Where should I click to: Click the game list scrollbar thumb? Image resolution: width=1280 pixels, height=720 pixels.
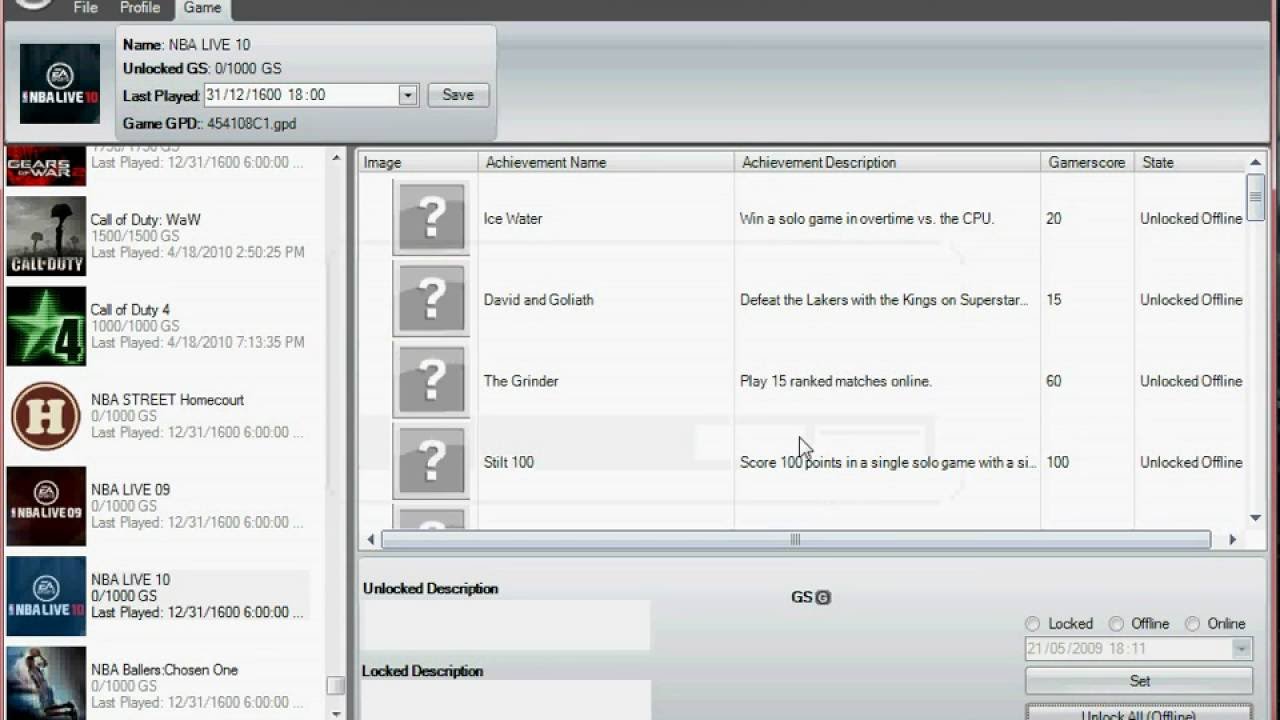point(336,686)
